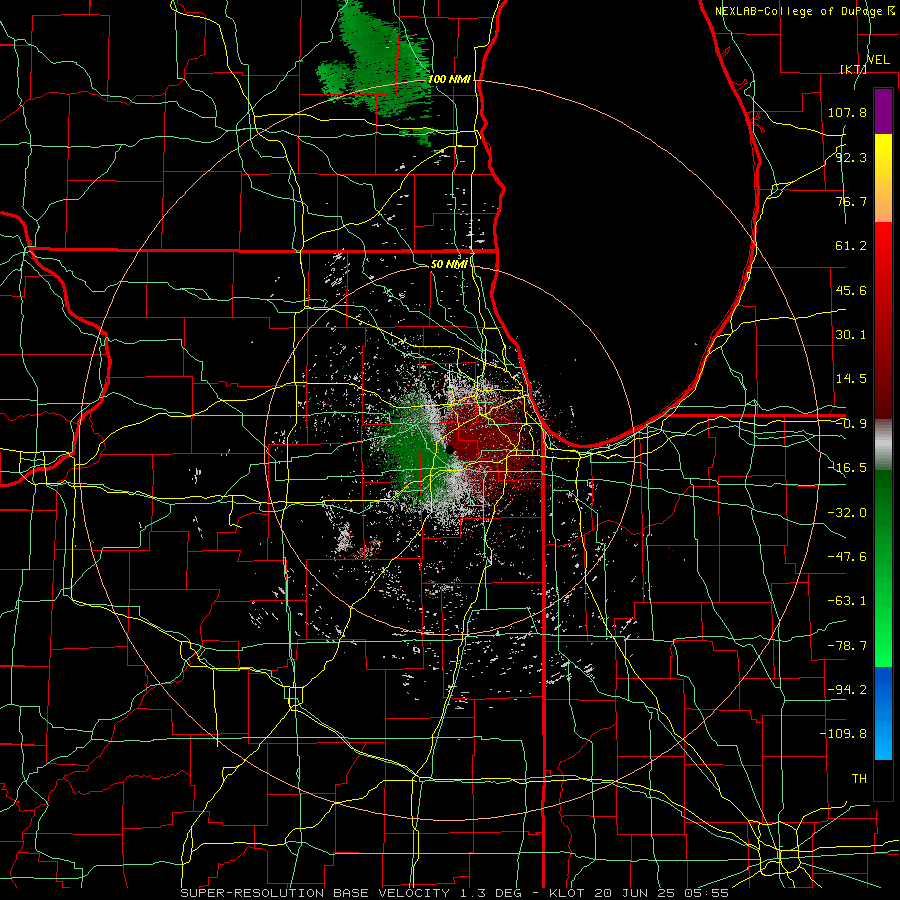Select the purple segment of the color bar
The height and width of the screenshot is (900, 900).
pyautogui.click(x=883, y=111)
